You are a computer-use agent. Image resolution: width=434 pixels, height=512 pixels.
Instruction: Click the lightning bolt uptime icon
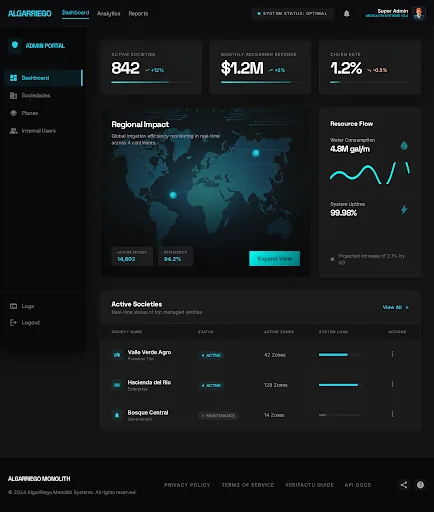pyautogui.click(x=404, y=209)
